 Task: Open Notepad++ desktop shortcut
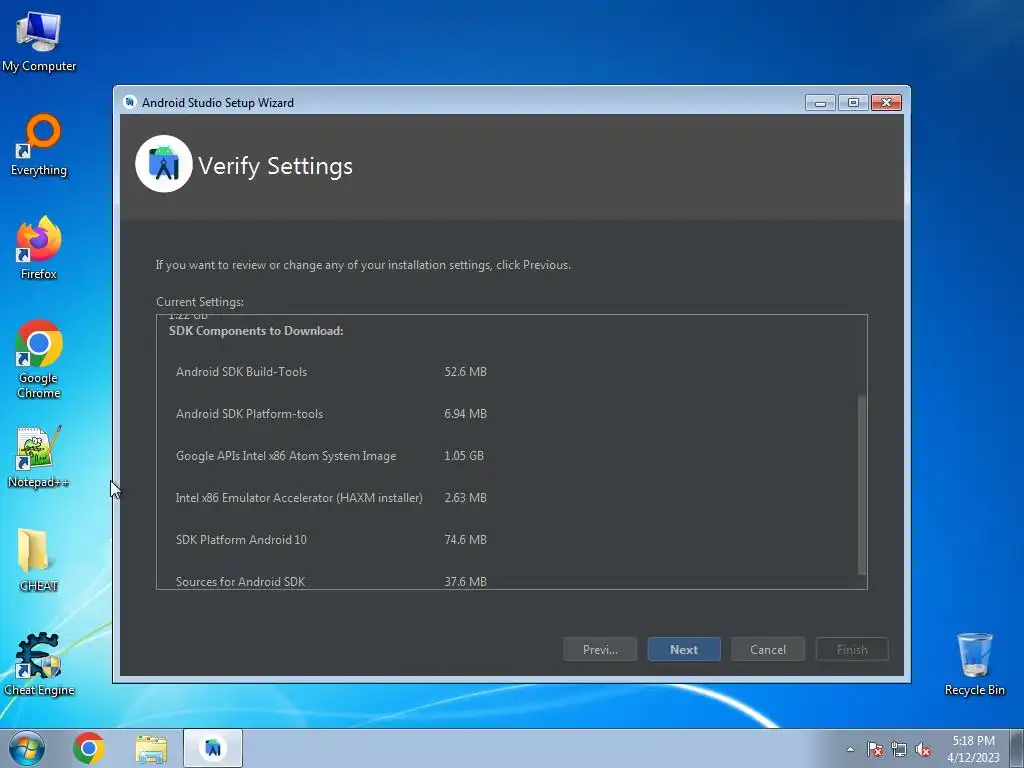(x=39, y=457)
